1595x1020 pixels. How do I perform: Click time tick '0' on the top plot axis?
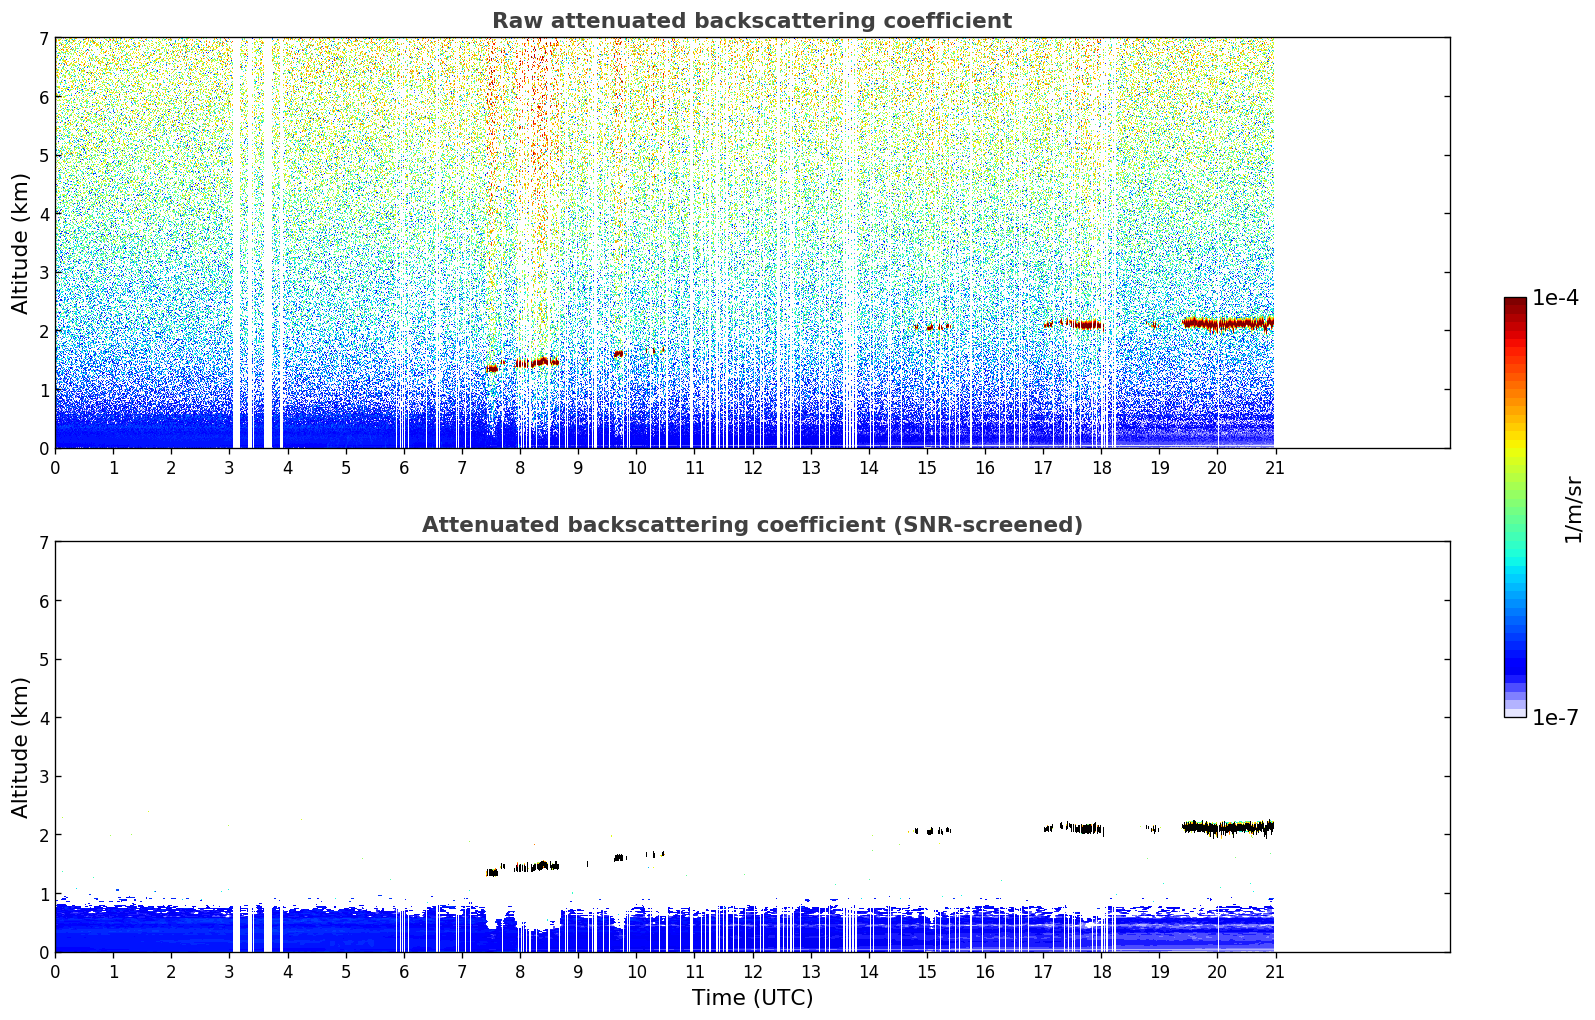[55, 467]
